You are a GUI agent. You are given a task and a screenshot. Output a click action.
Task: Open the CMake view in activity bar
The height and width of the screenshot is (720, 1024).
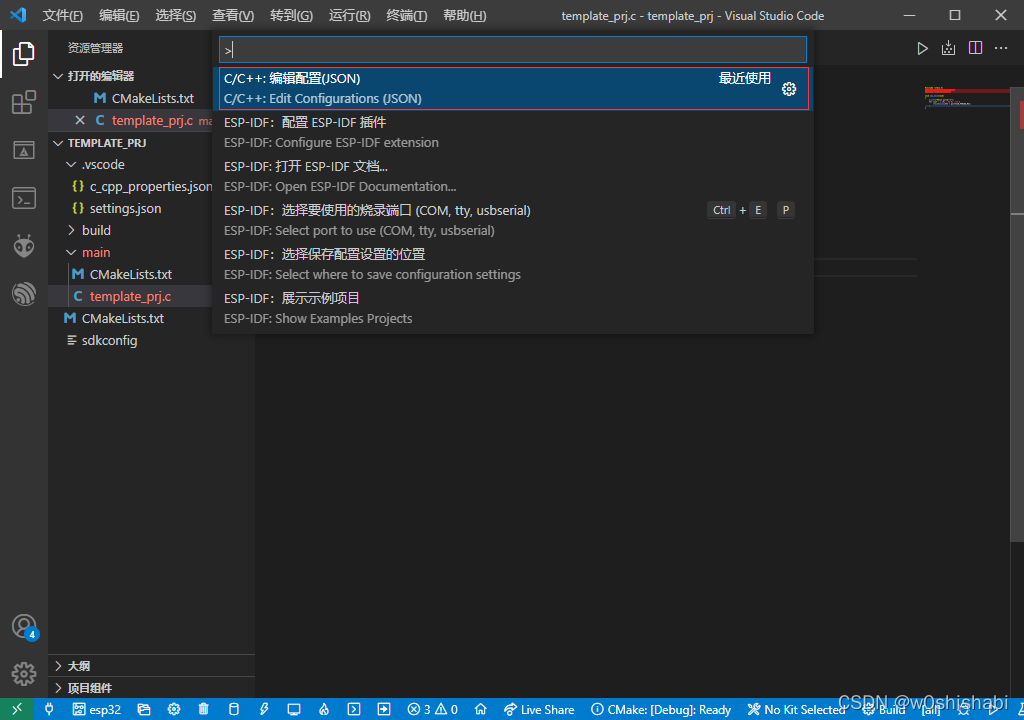tap(24, 150)
